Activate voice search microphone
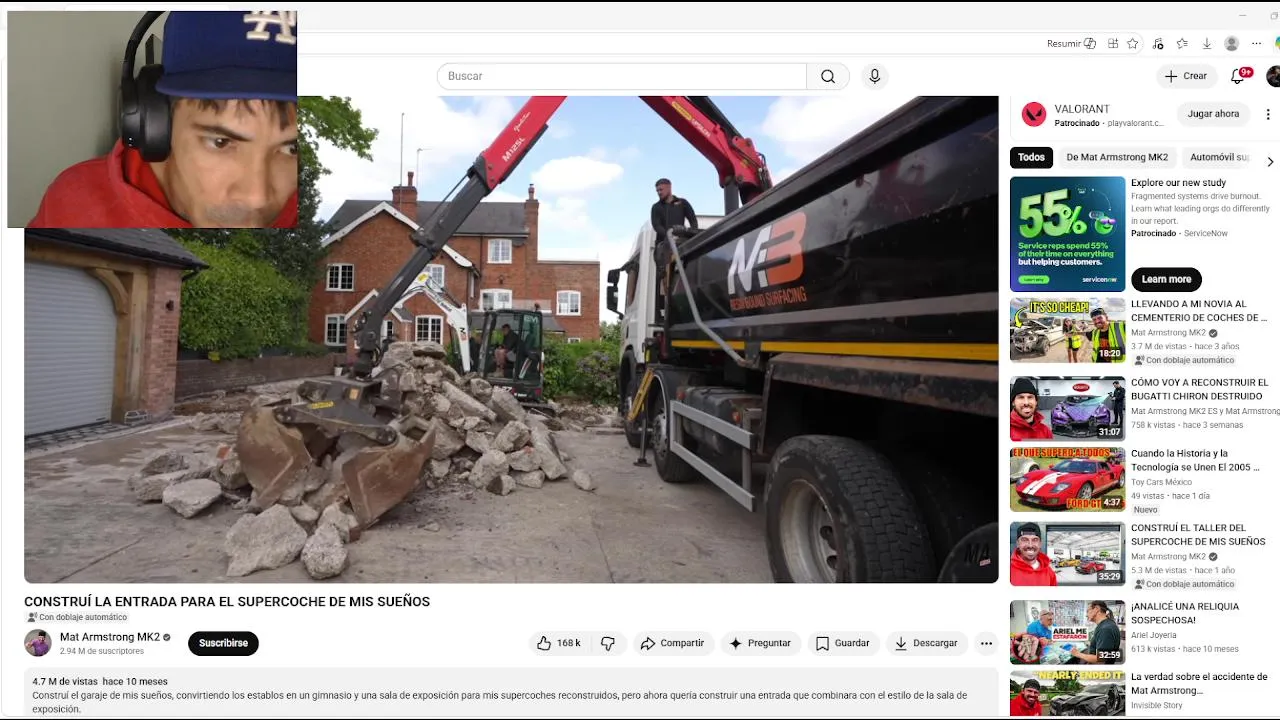 pyautogui.click(x=875, y=76)
